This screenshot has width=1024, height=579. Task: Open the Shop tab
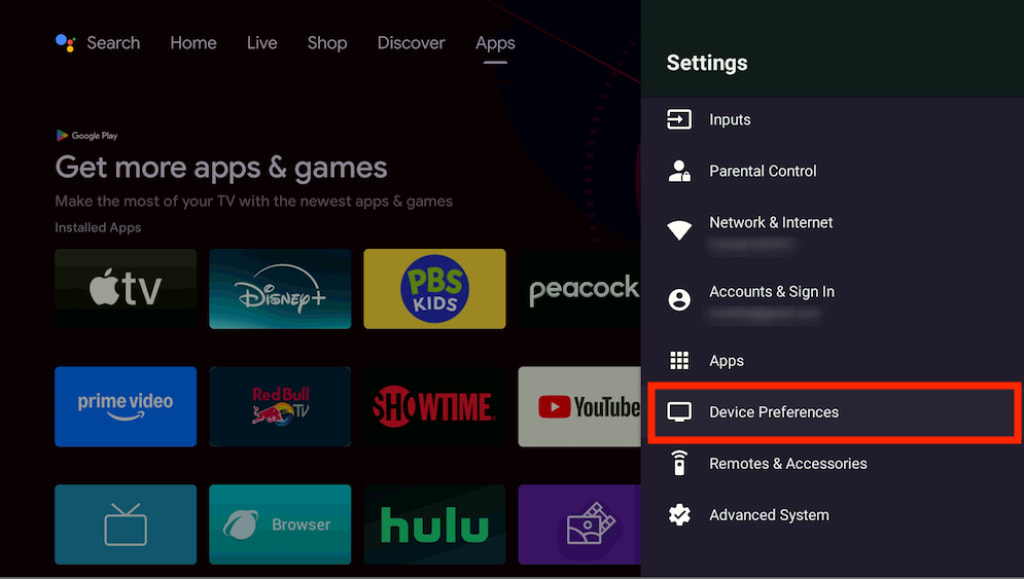[x=327, y=43]
